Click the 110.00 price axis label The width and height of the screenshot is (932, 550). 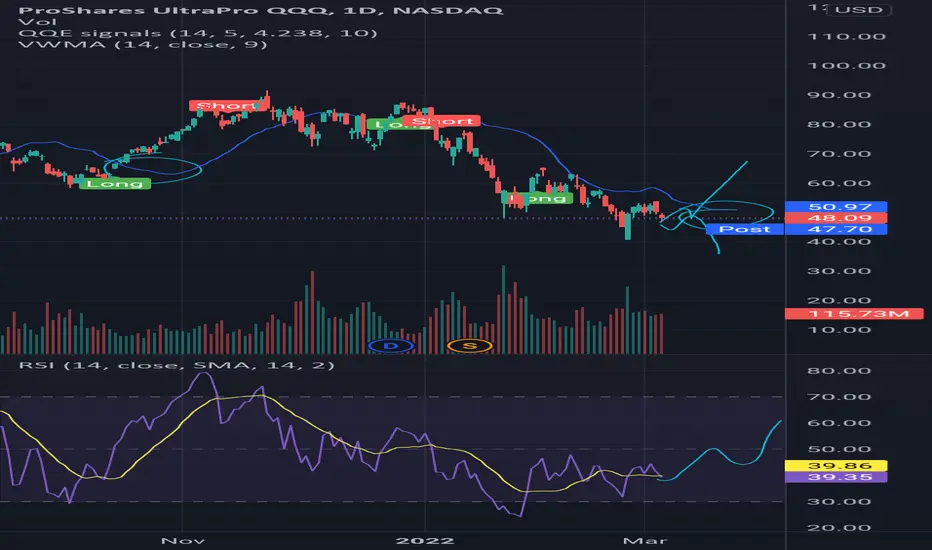(846, 37)
